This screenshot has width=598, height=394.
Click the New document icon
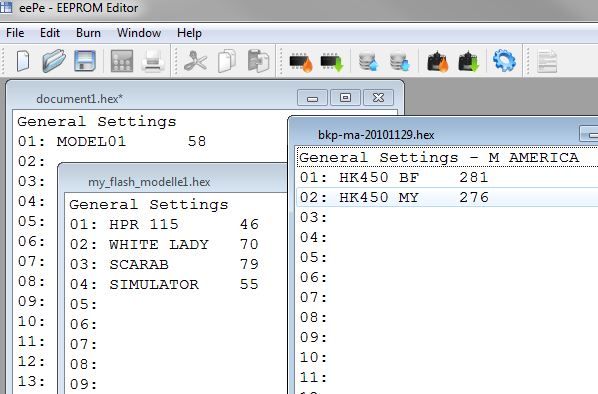click(x=23, y=61)
